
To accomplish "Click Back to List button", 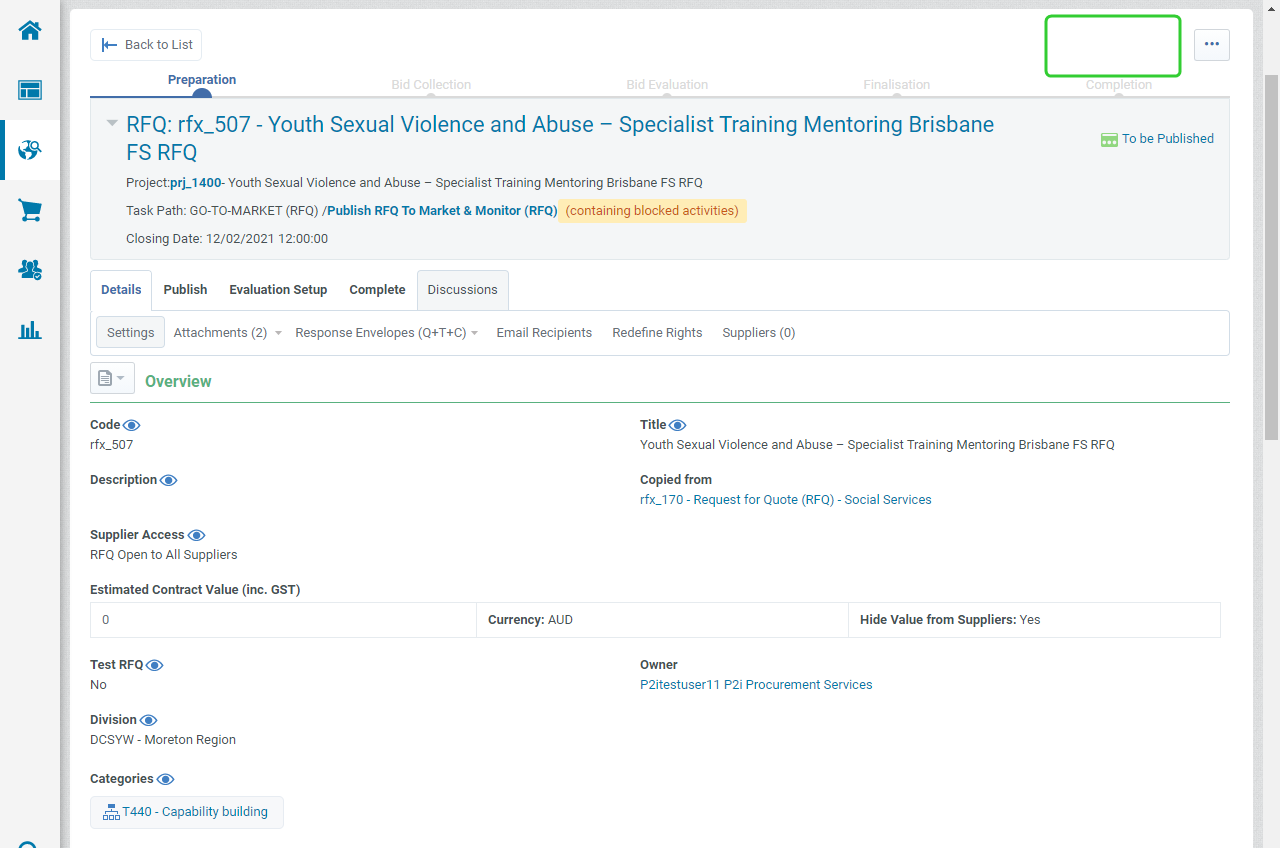I will (x=147, y=45).
